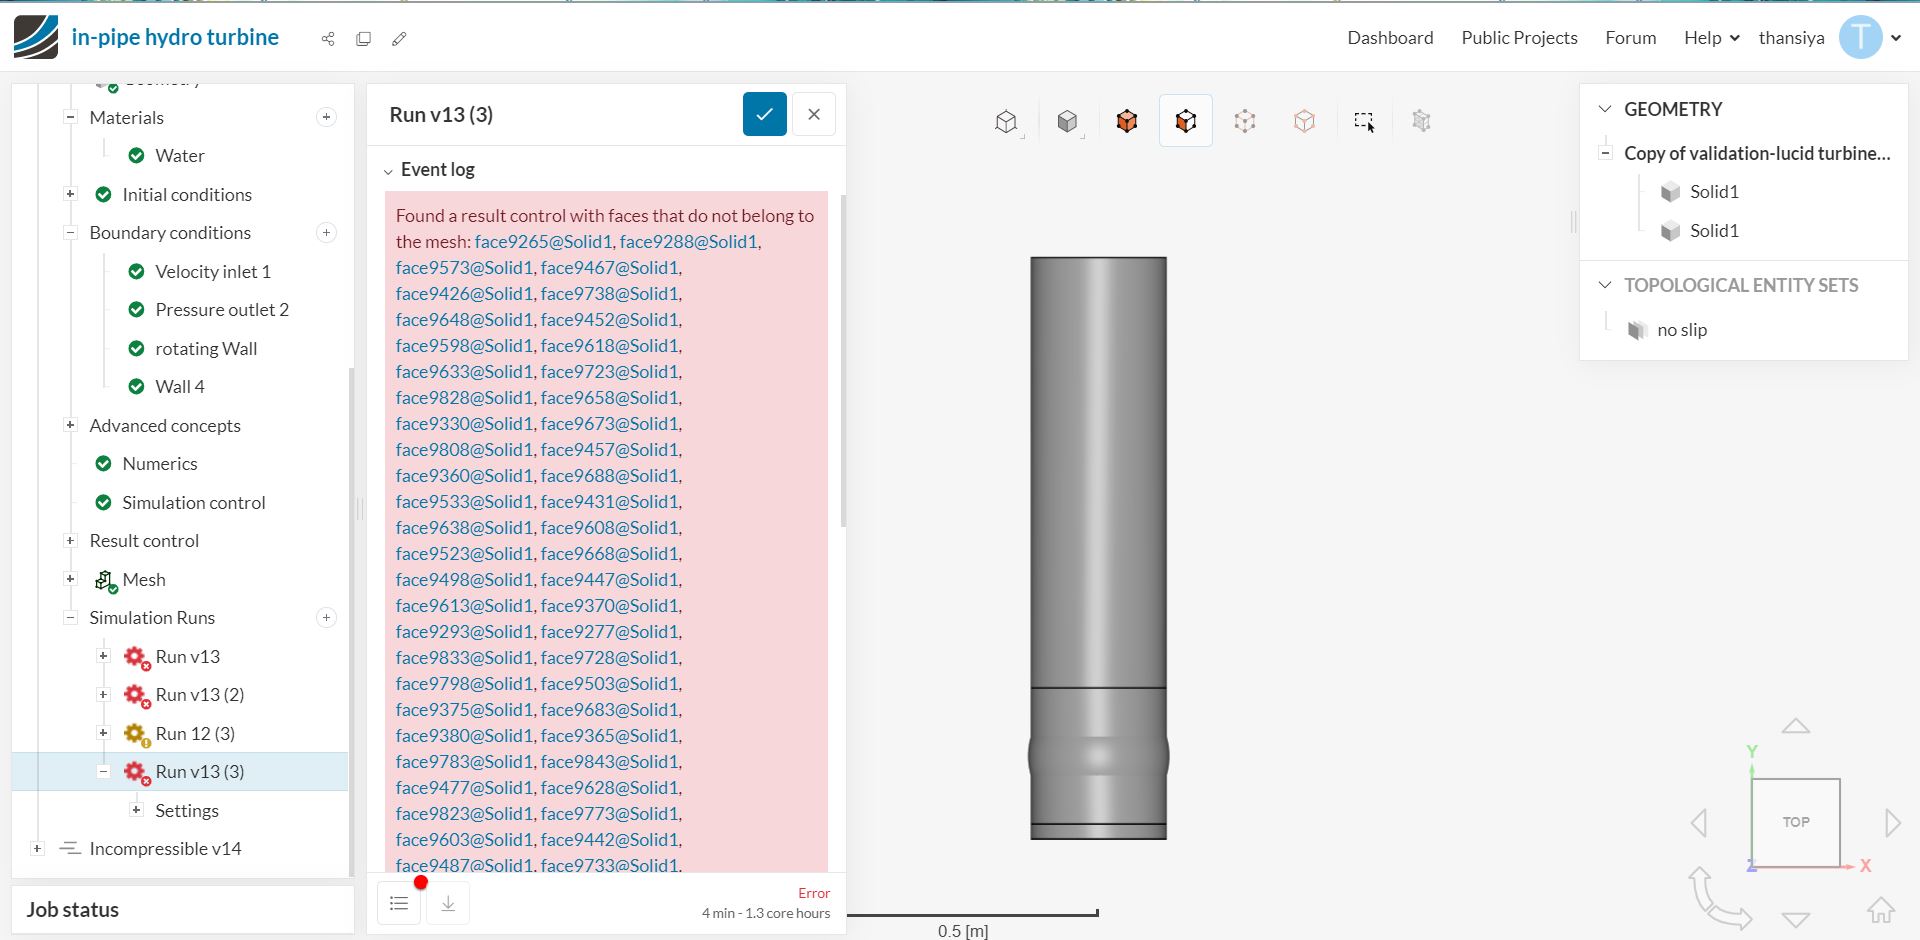Open Simulation control settings

tap(194, 503)
